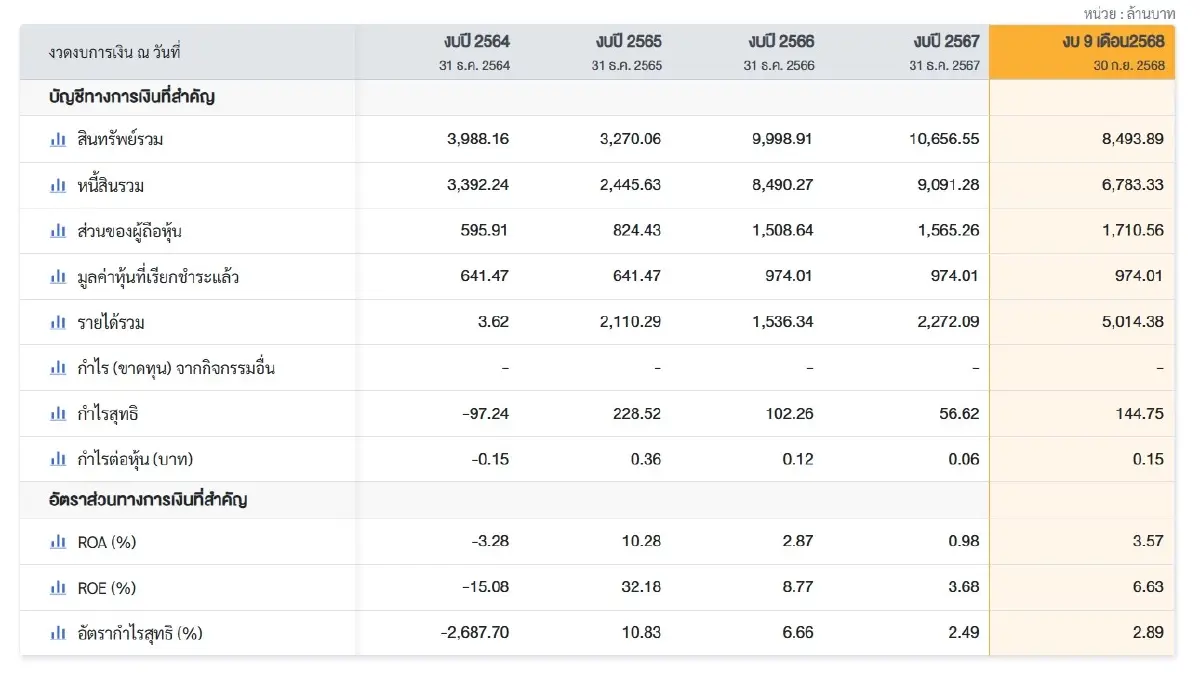1200x673 pixels.
Task: Select the งบปี 2565 column header
Action: pyautogui.click(x=628, y=42)
